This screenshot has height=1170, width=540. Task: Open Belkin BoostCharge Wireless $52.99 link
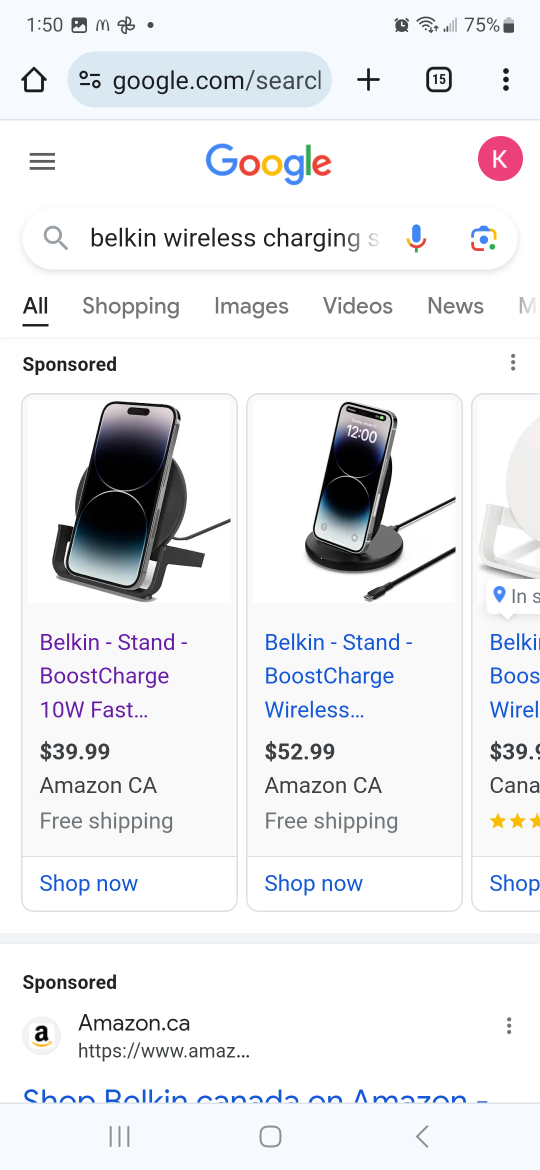[339, 676]
